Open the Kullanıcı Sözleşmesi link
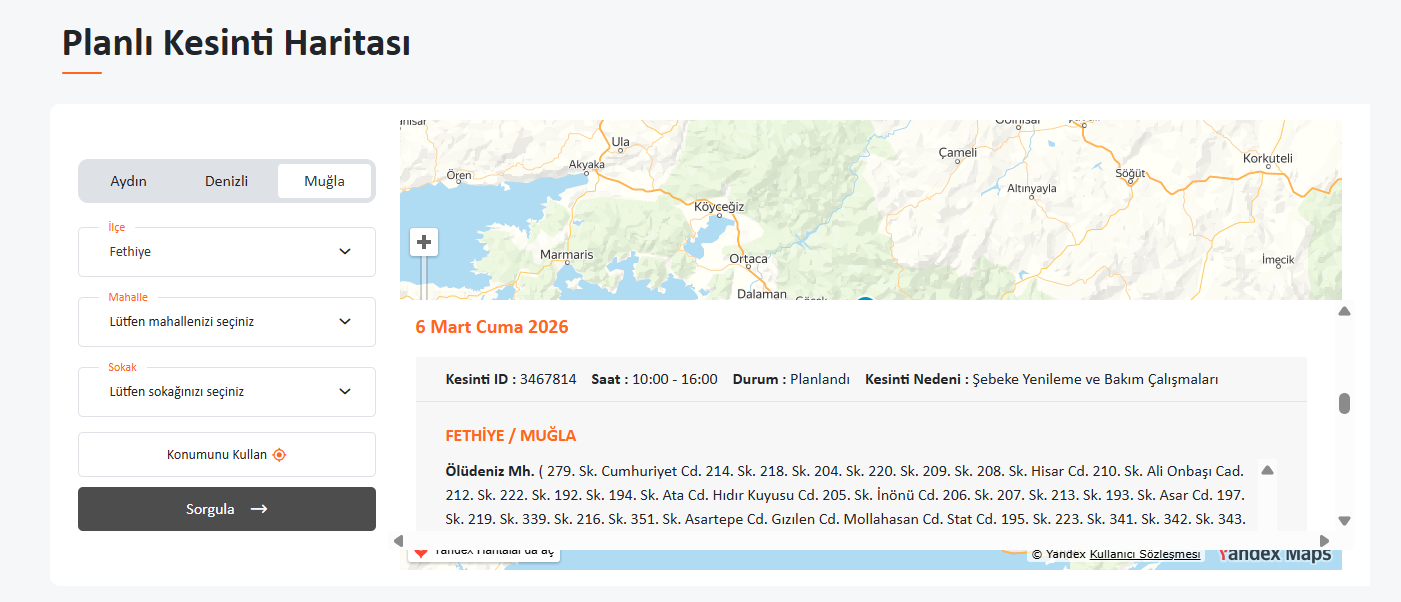The image size is (1401, 602). 1145,554
